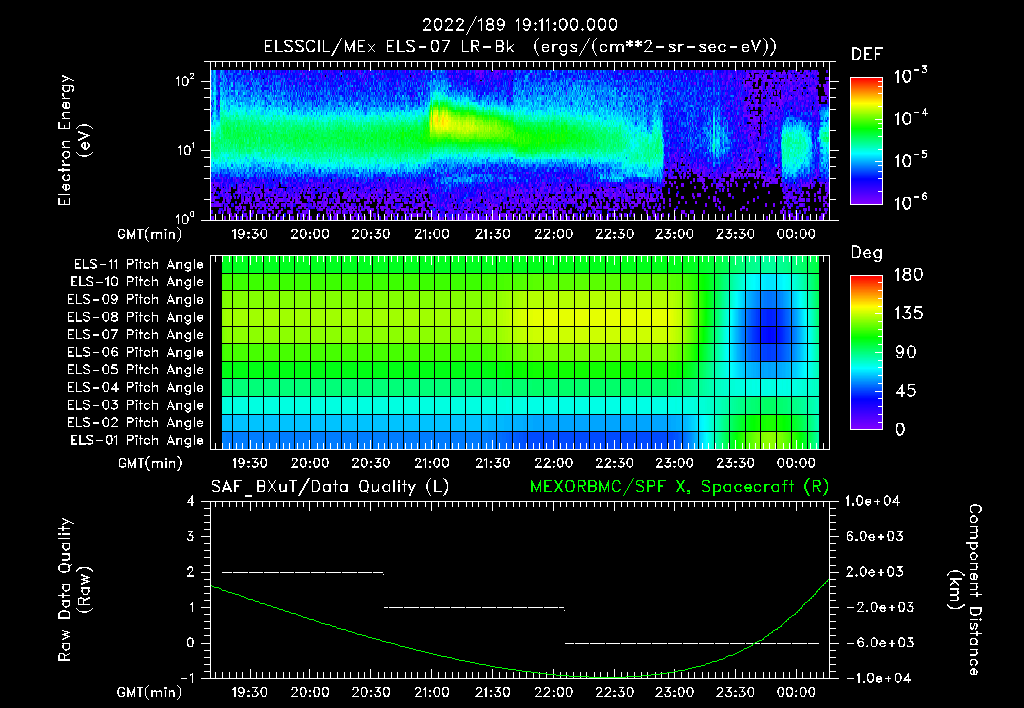Screen dimensions: 1024x708
Task: Click the ELS-11 Pitch Angle row label
Action: coord(138,265)
